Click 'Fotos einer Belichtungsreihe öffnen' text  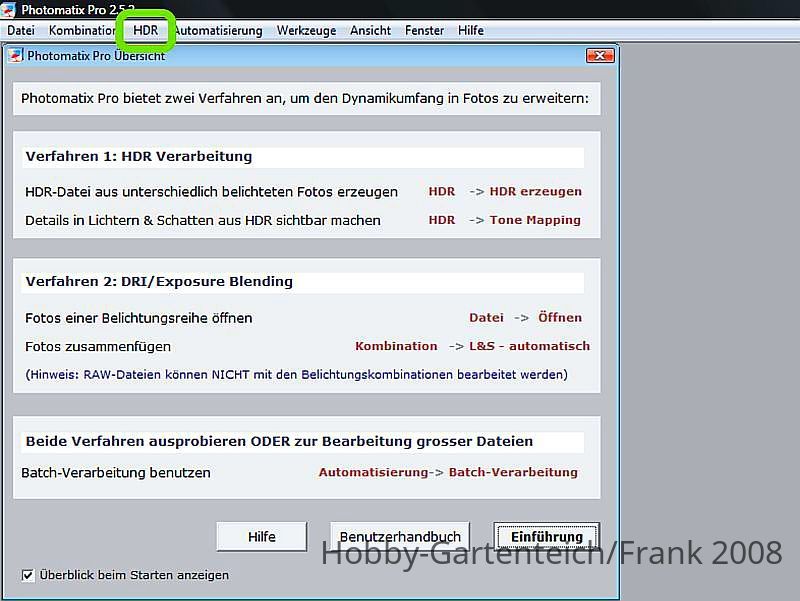139,318
